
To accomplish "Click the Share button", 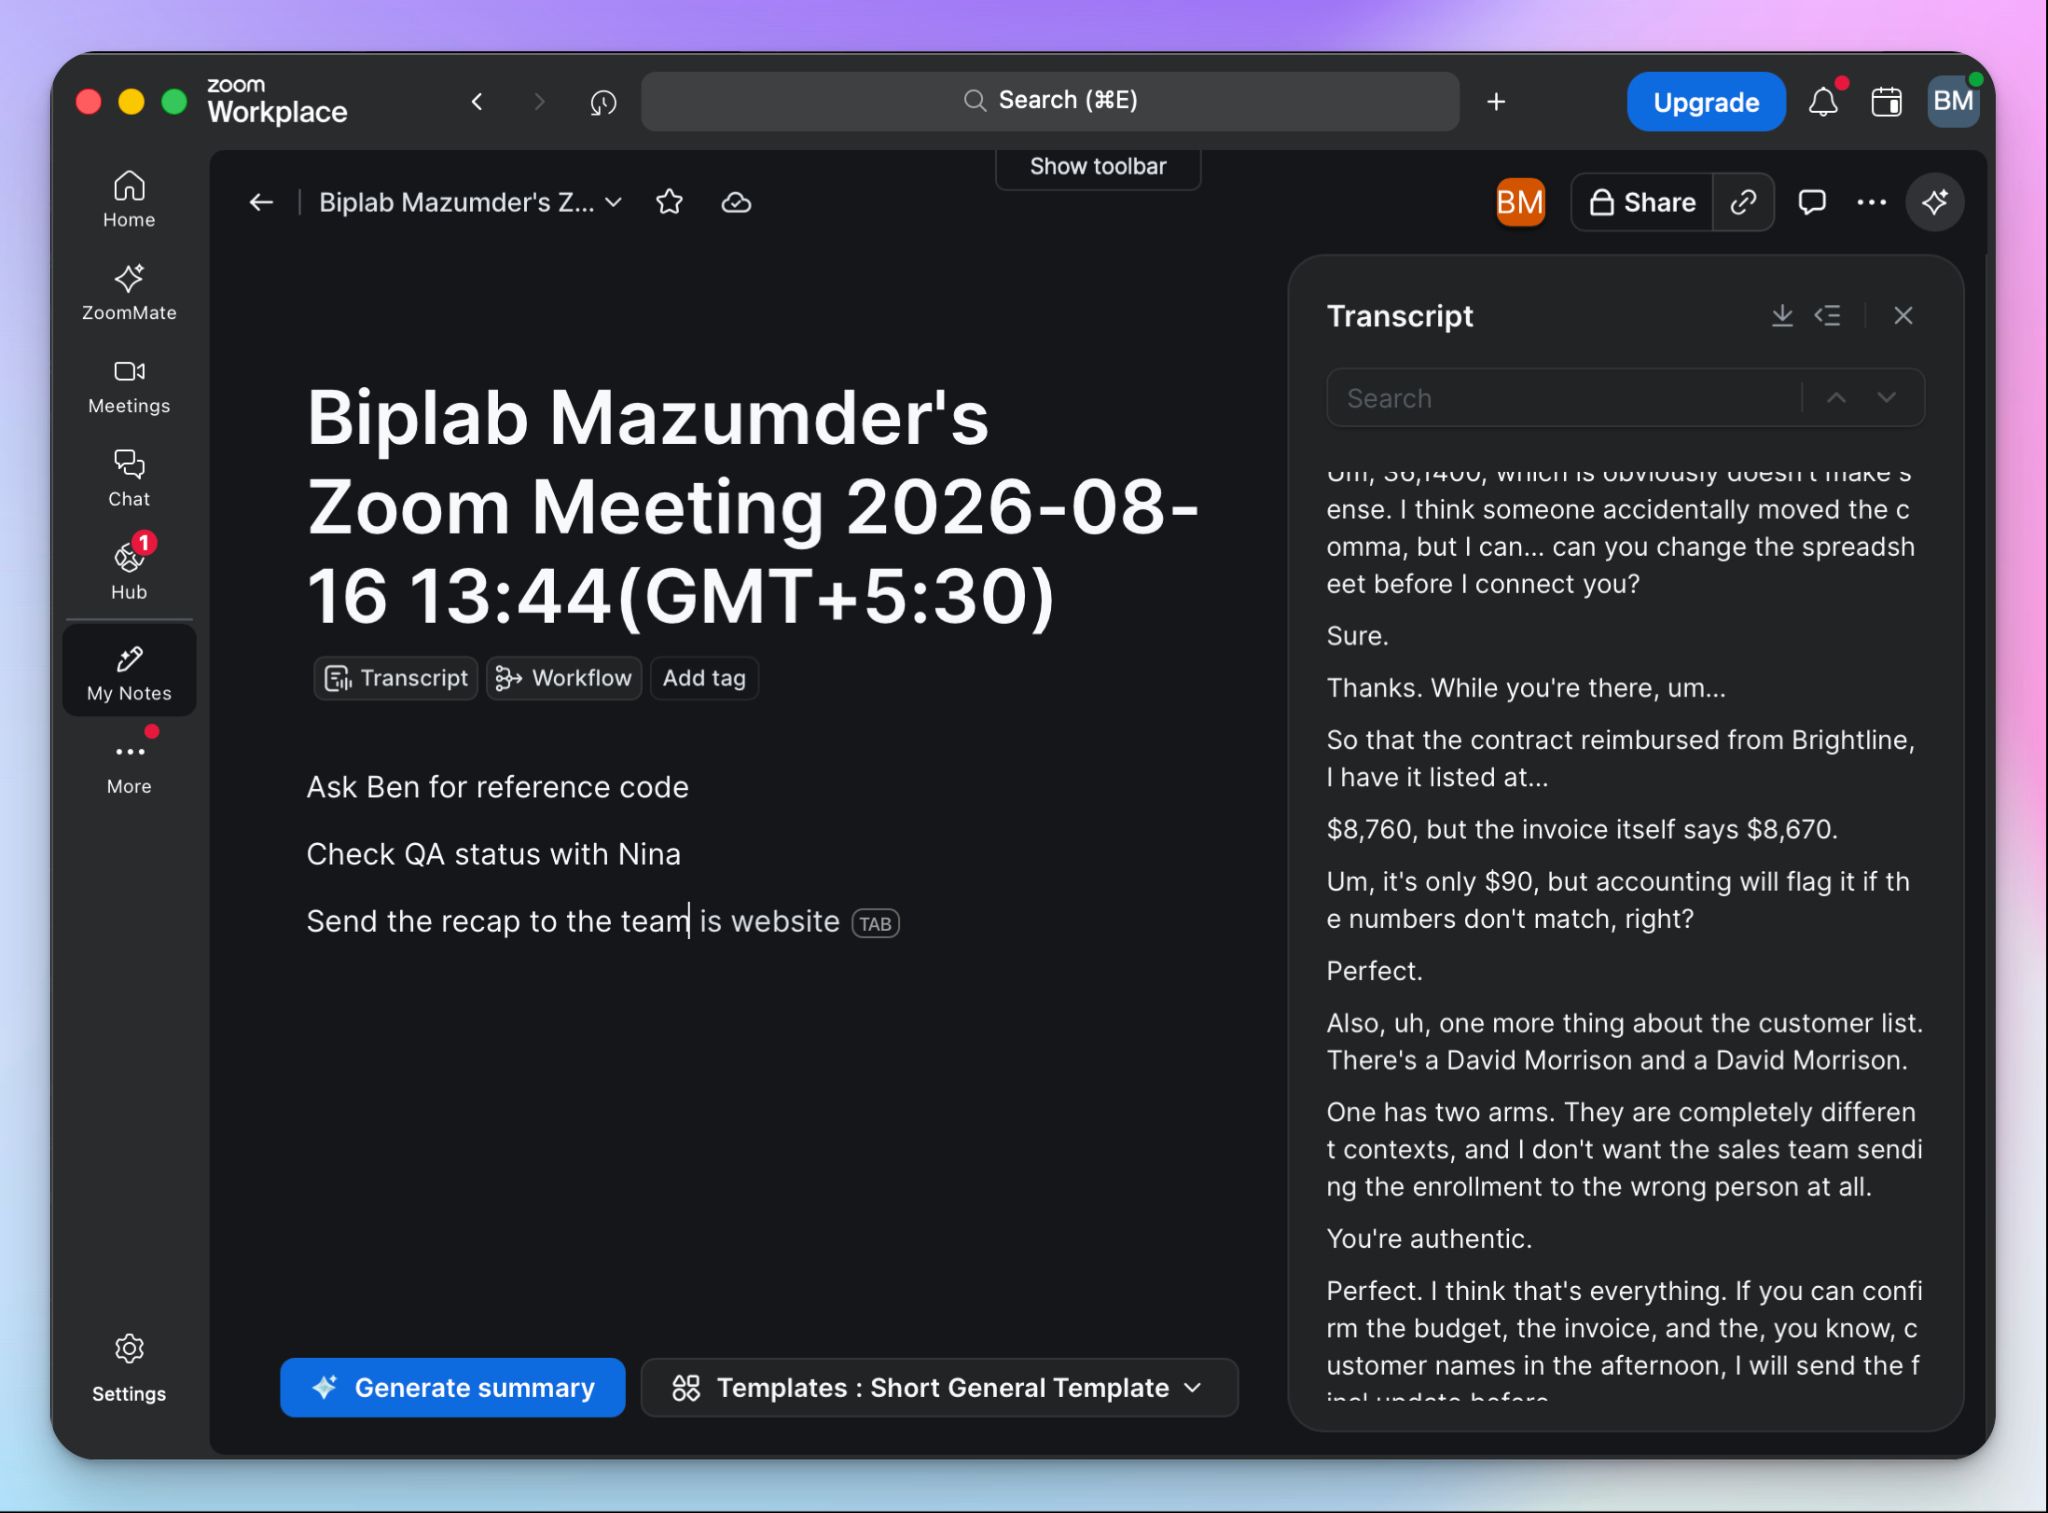I will click(1642, 202).
